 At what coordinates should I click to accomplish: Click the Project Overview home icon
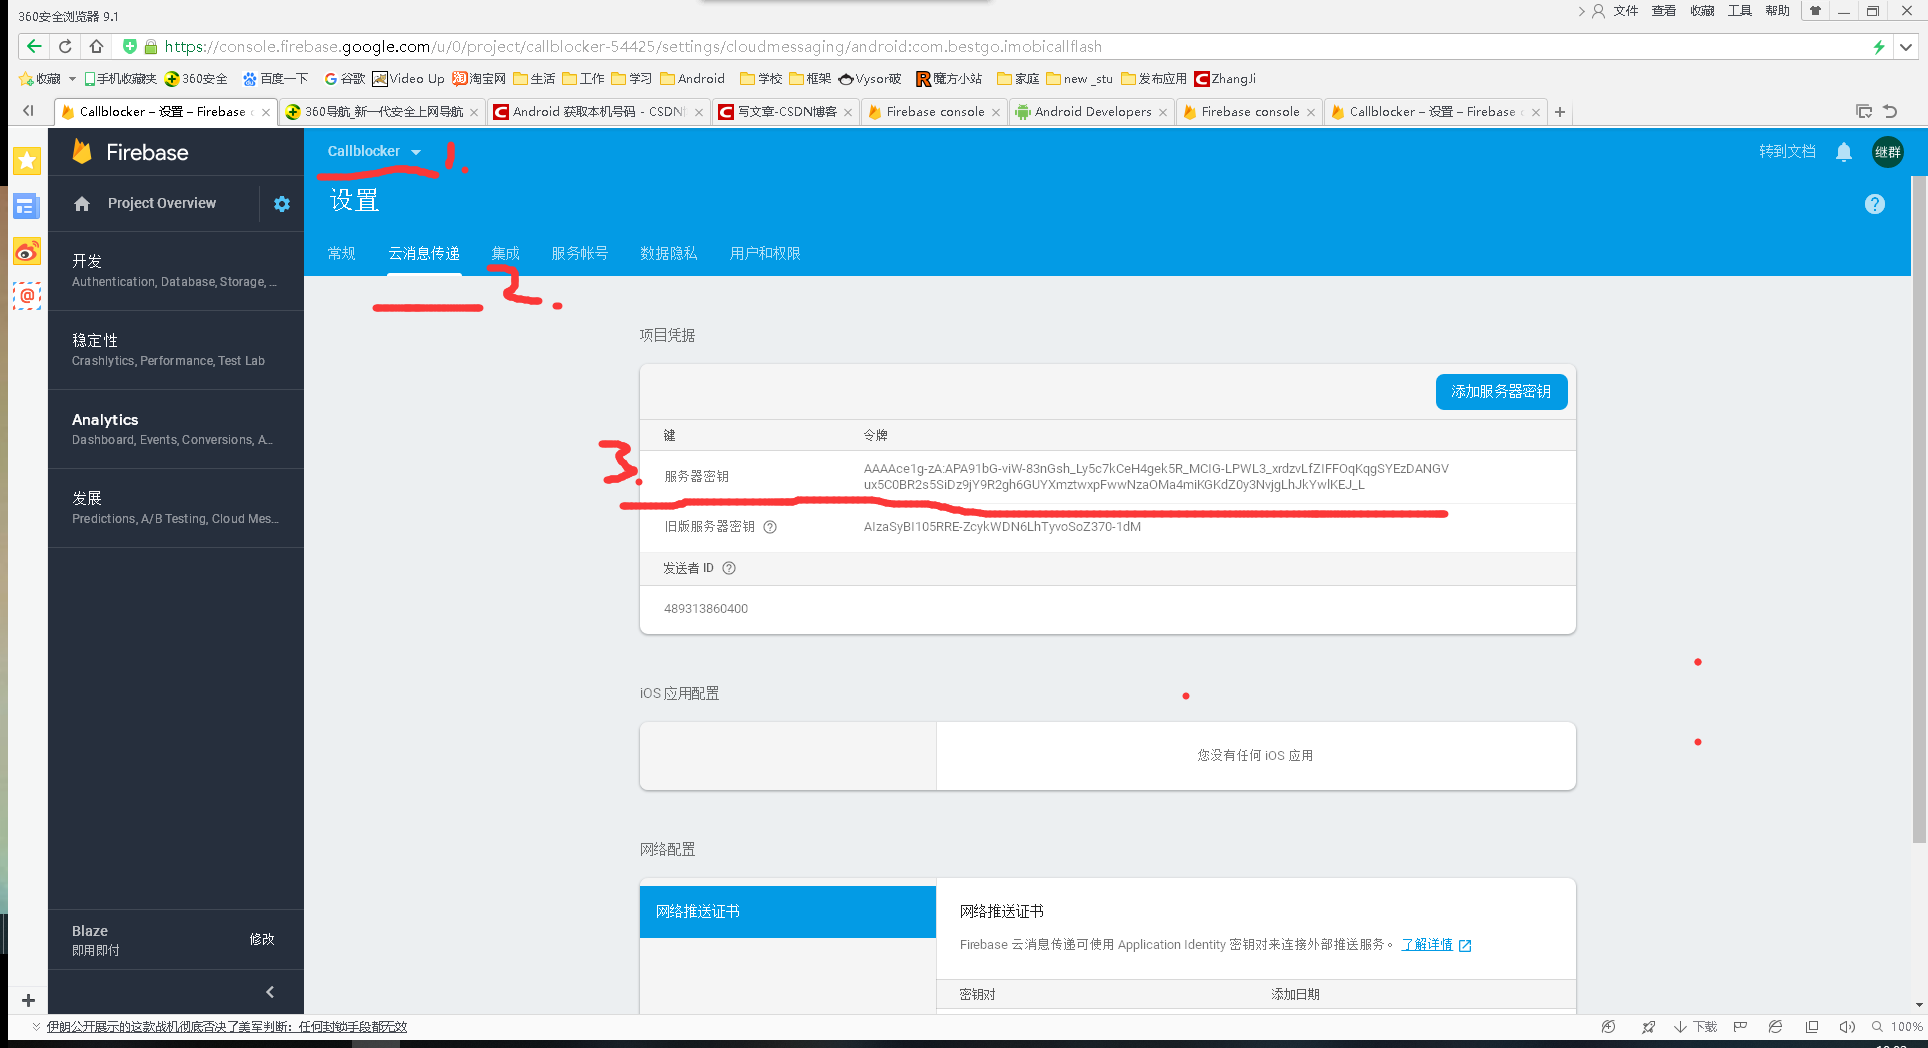(x=82, y=204)
